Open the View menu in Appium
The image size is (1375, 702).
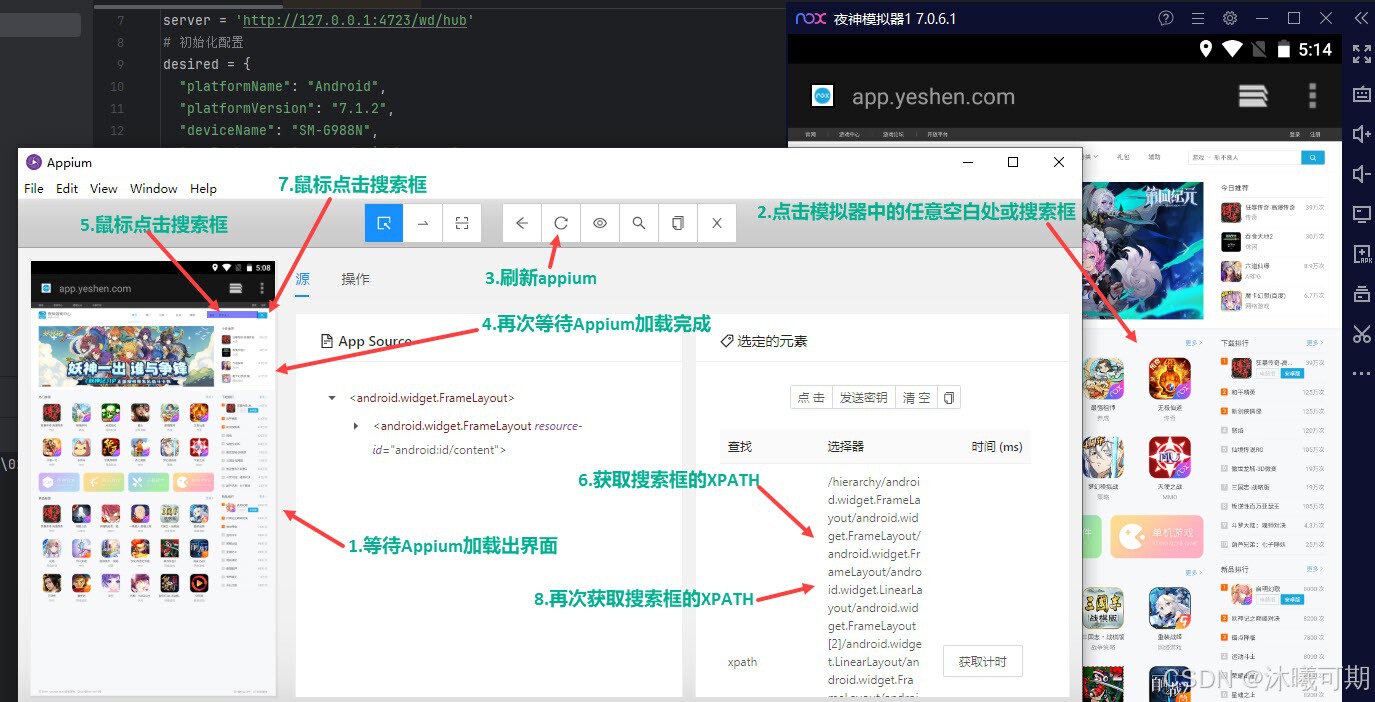click(x=104, y=188)
